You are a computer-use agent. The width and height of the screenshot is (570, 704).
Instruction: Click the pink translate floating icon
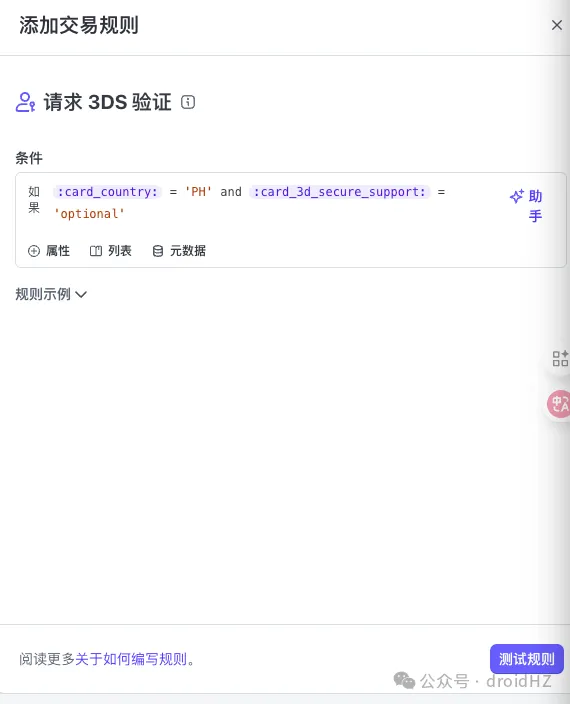(x=559, y=404)
